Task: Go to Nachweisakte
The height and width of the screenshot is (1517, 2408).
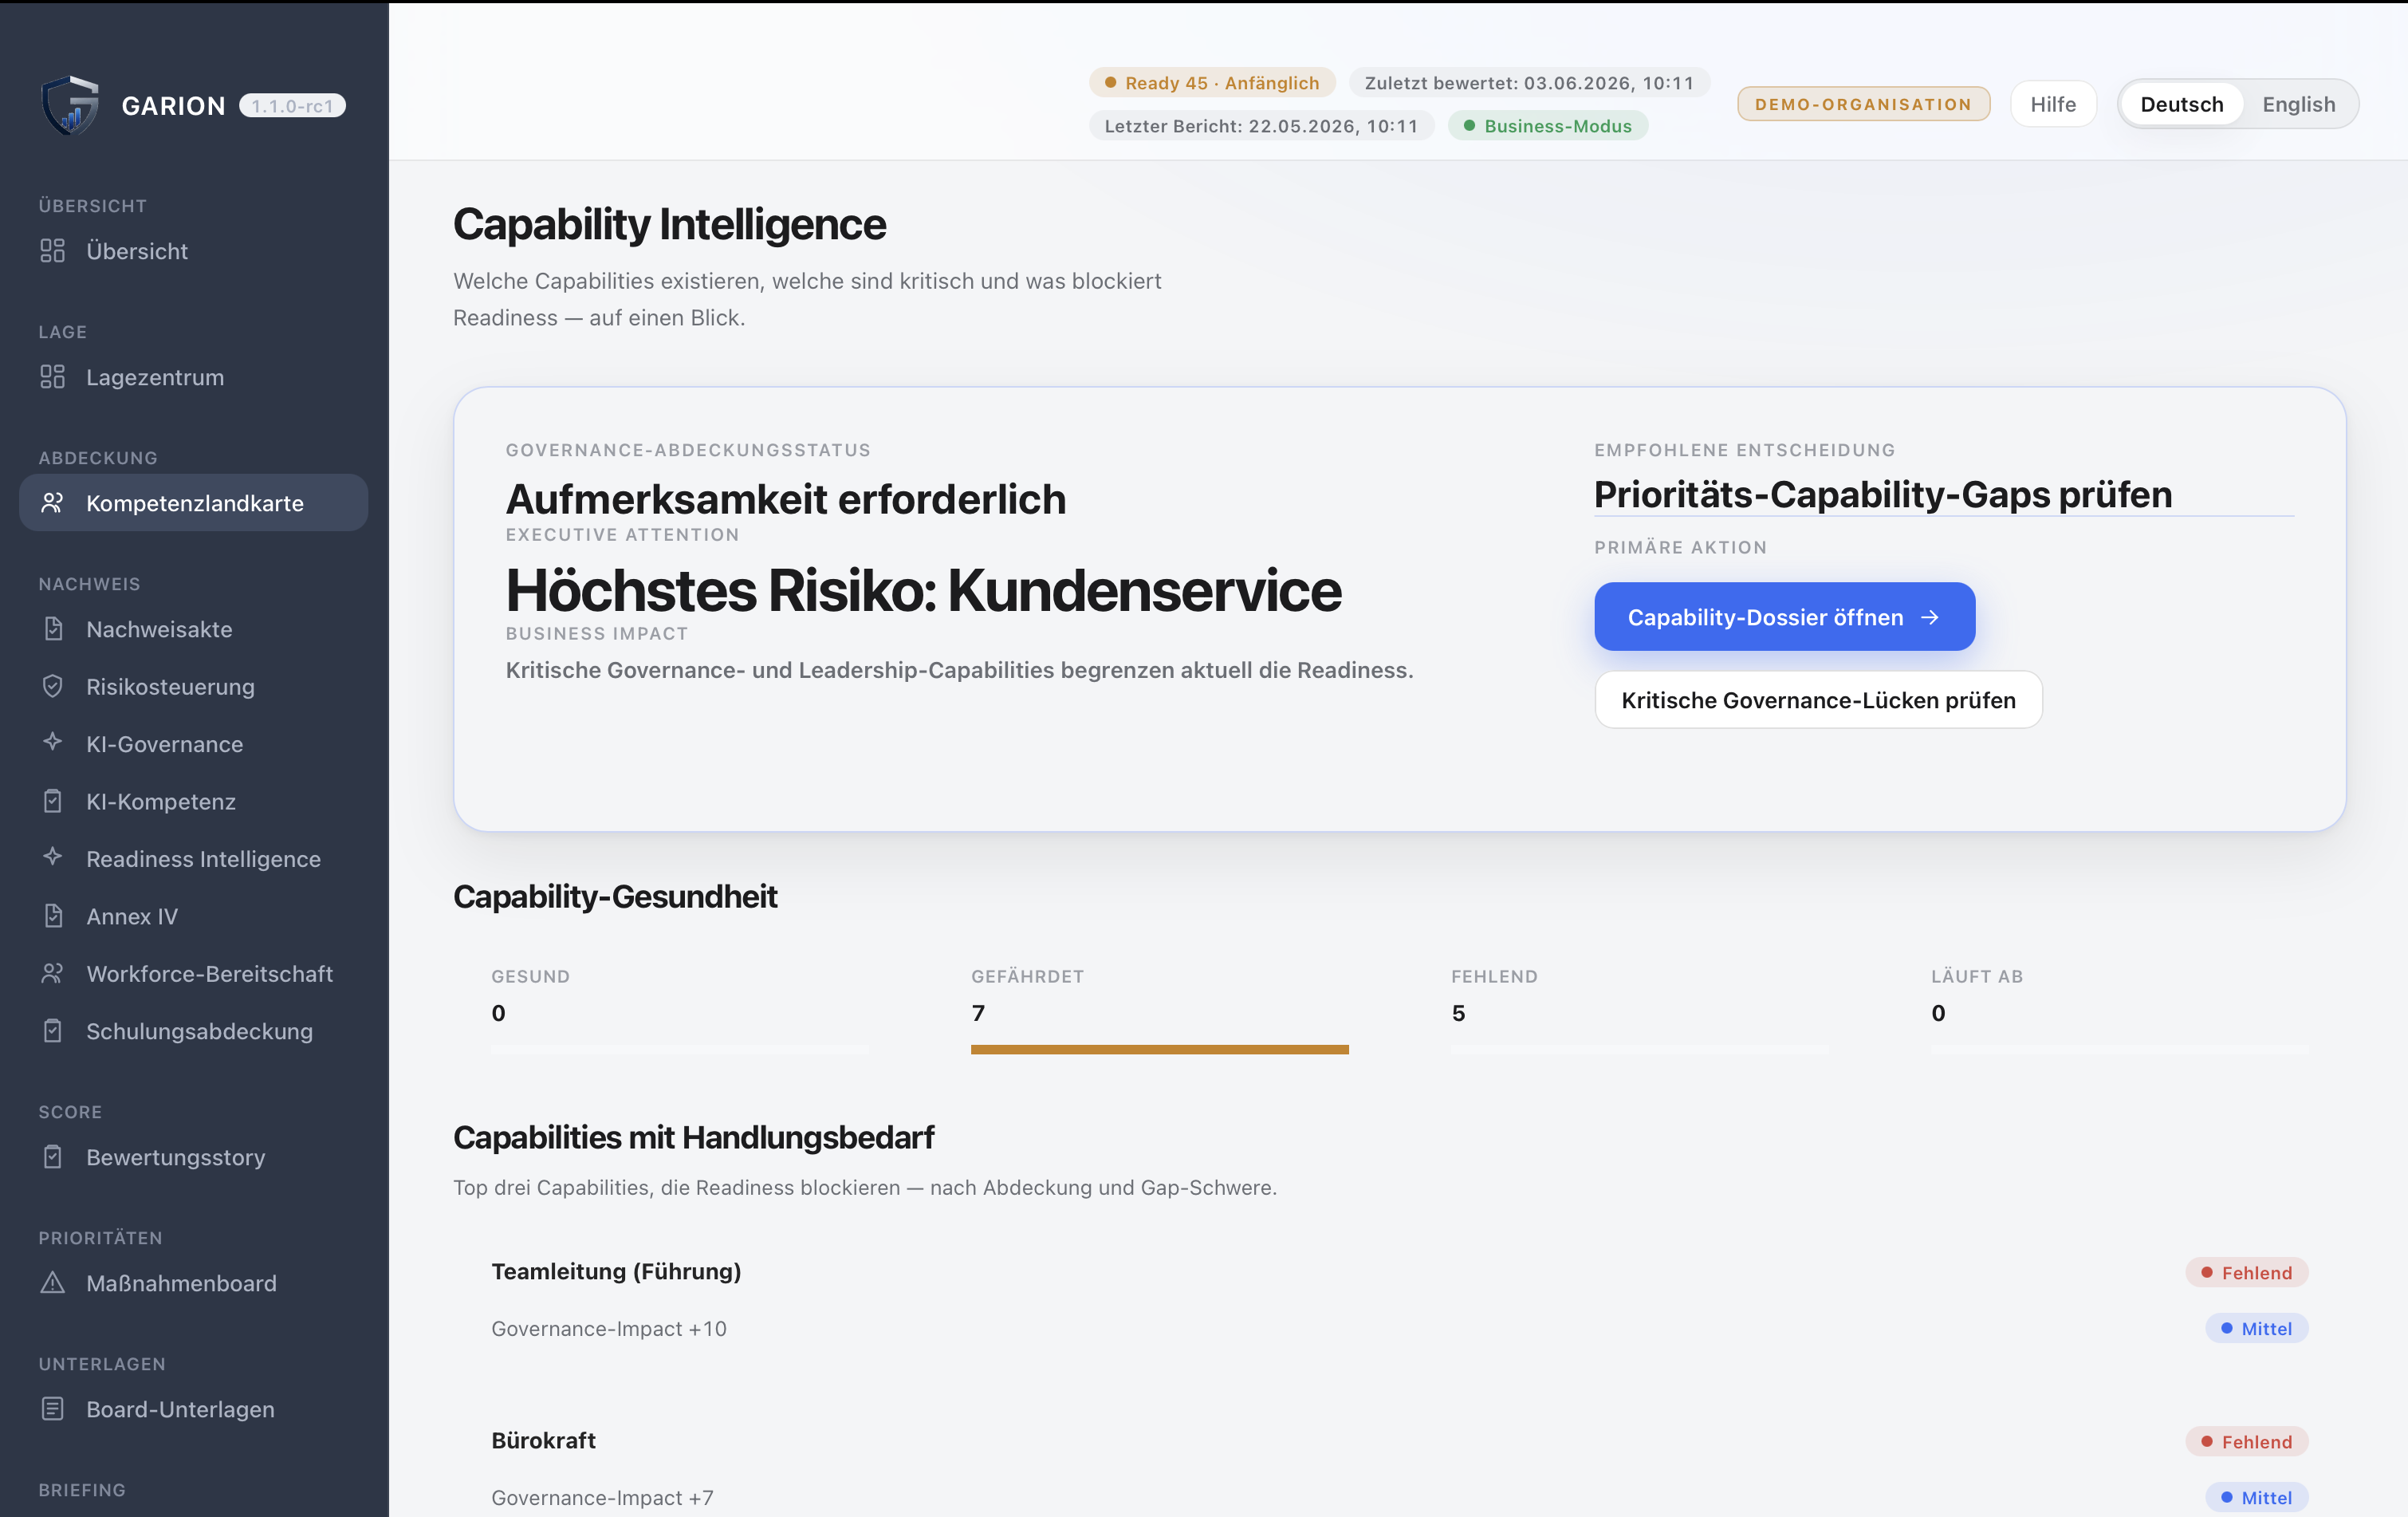Action: [x=194, y=629]
